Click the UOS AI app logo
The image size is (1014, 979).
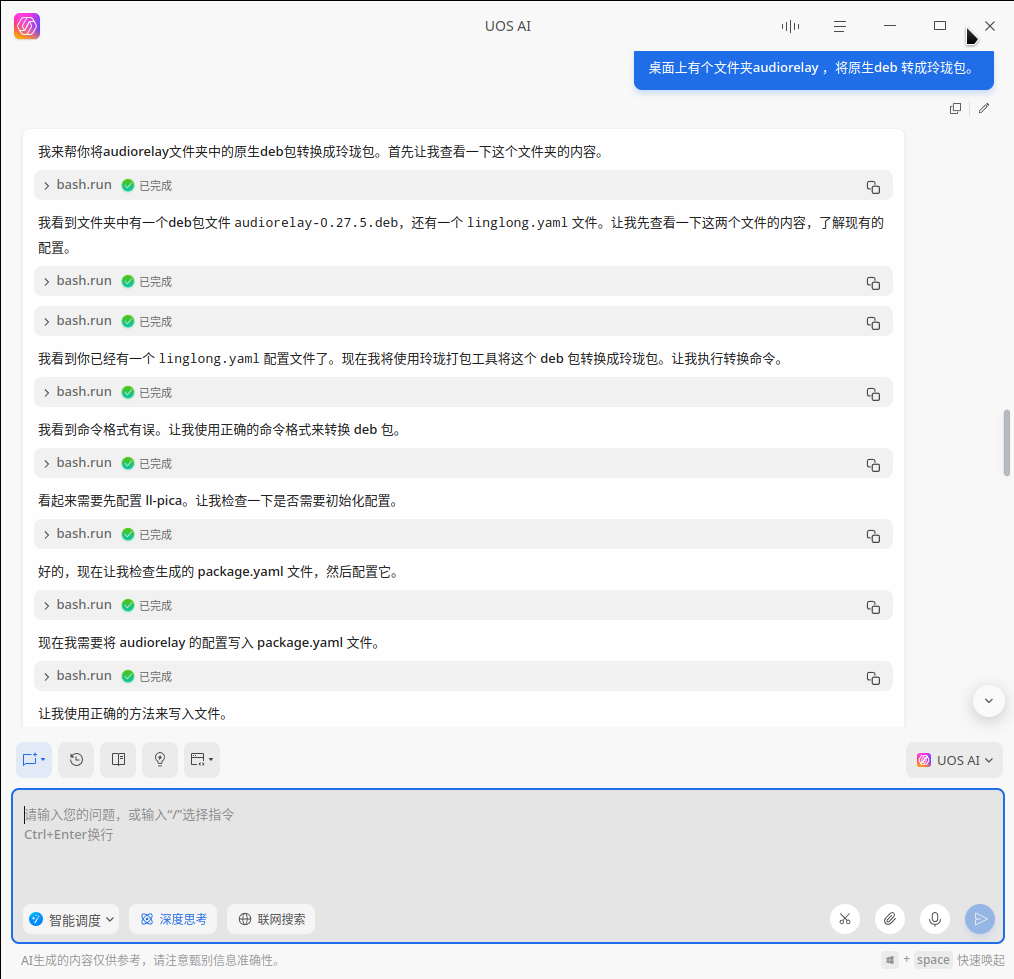pos(27,27)
